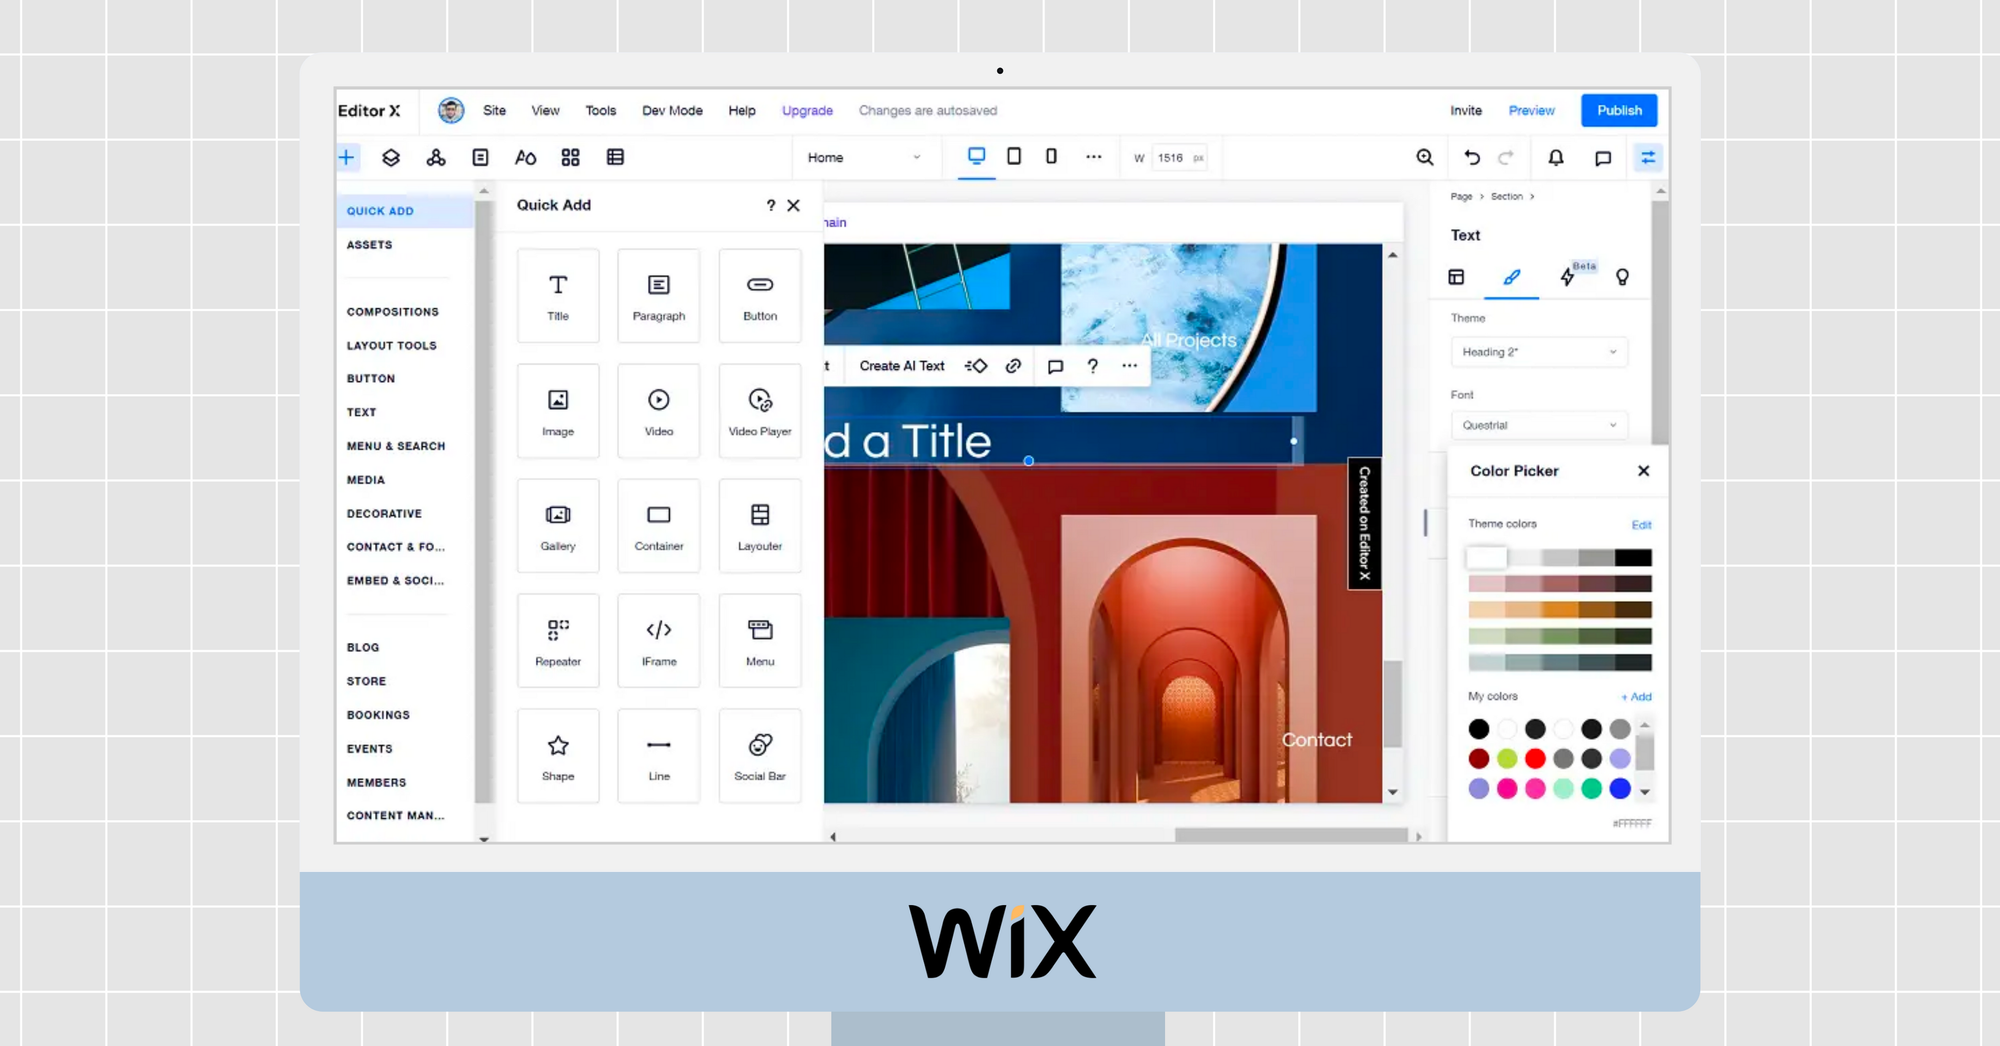The image size is (2000, 1046).
Task: Click the animation icon in floating toolbar
Action: 976,366
